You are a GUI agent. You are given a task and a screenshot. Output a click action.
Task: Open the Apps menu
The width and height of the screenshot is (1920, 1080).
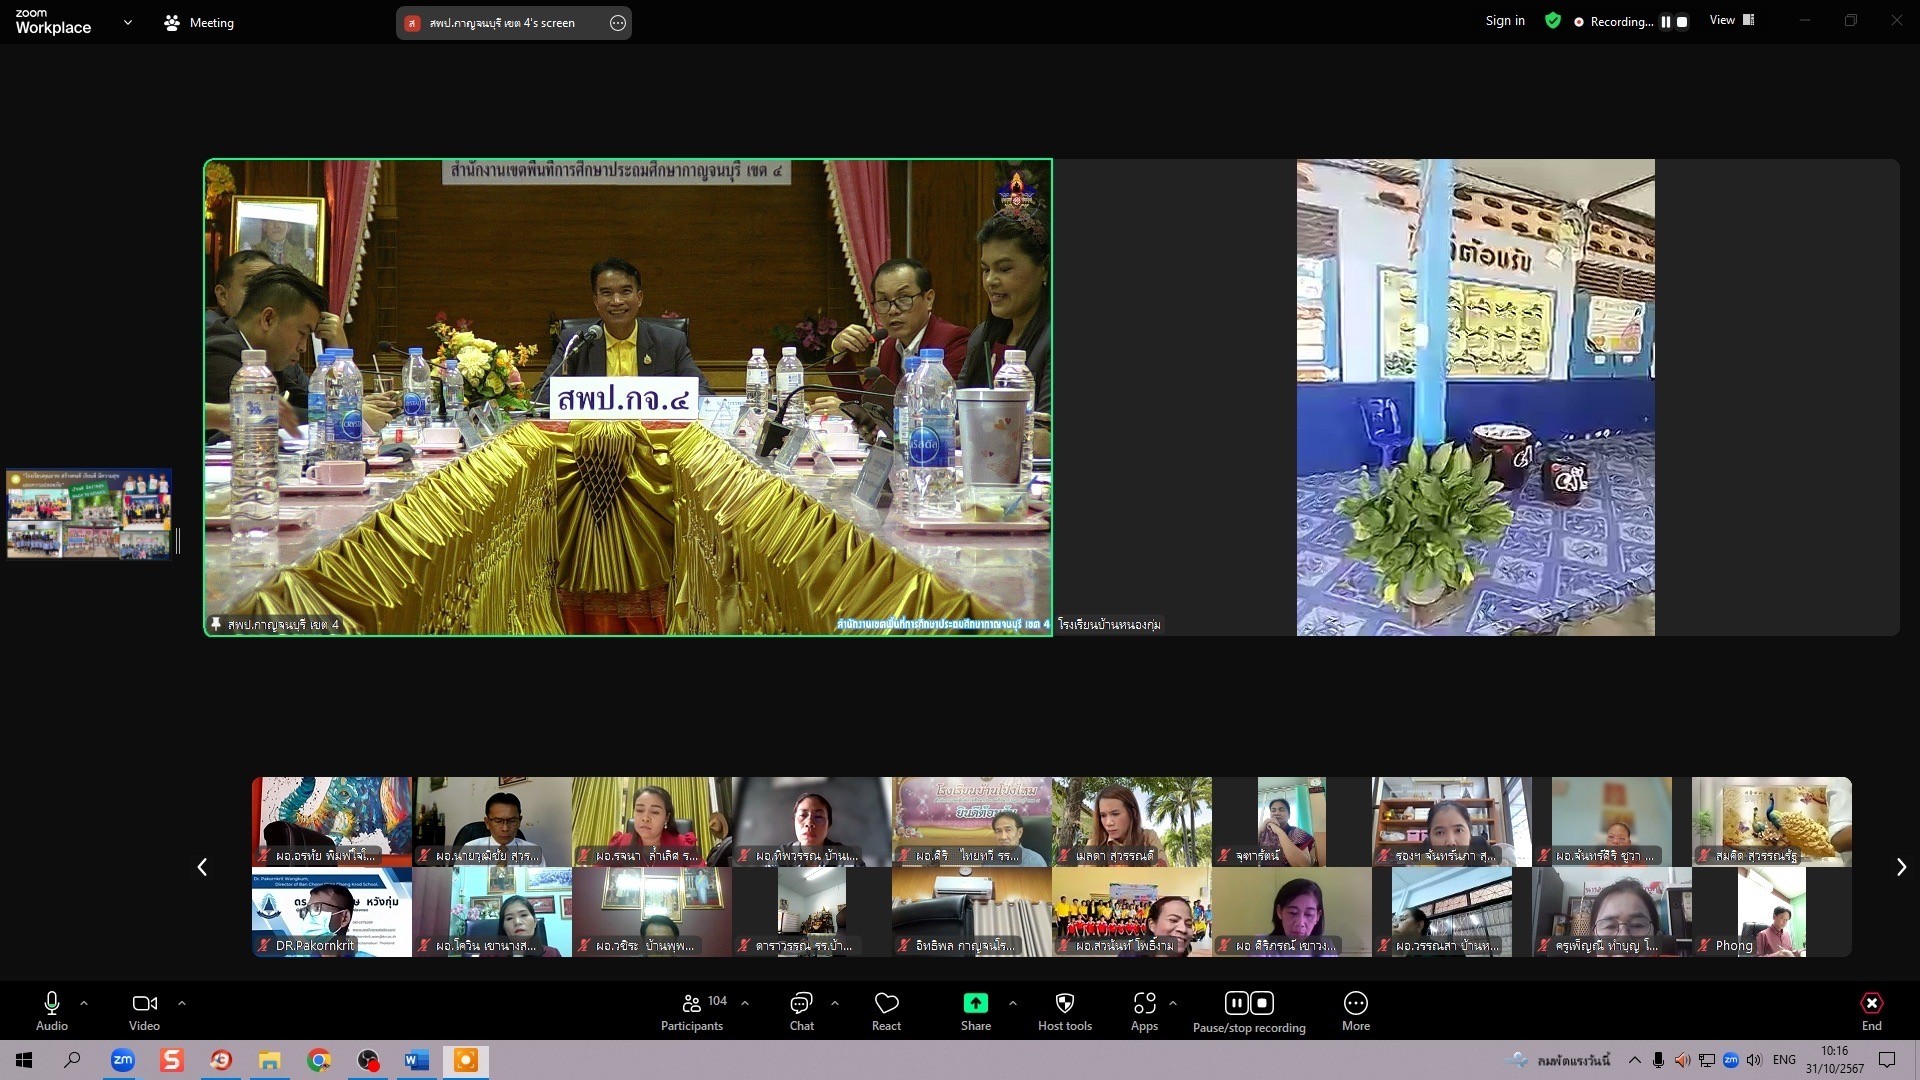click(x=1144, y=1011)
